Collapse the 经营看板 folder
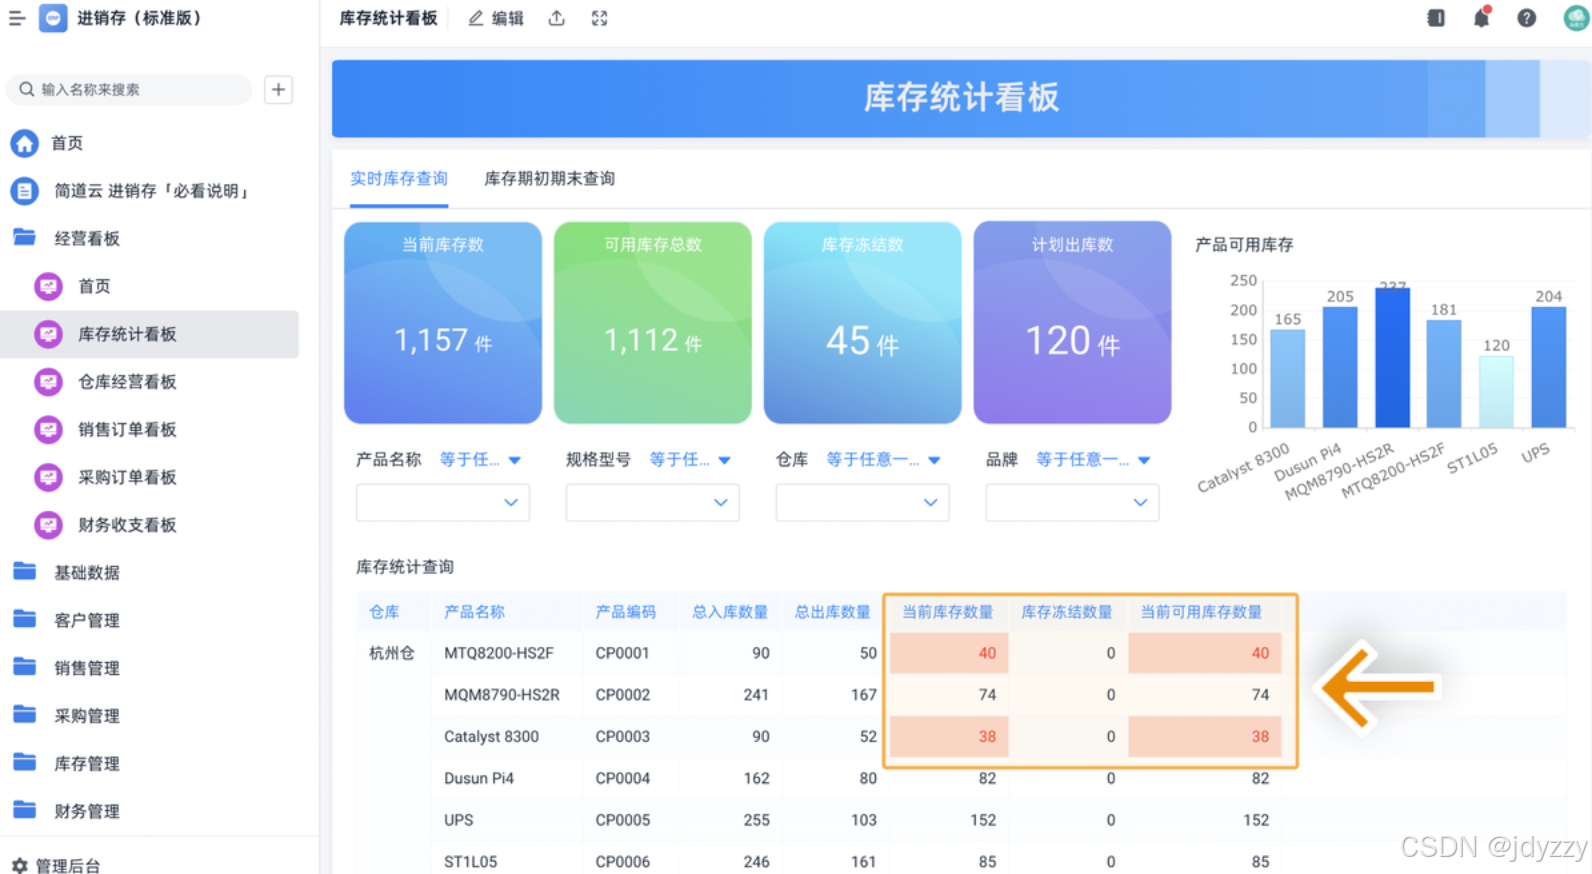Image resolution: width=1592 pixels, height=874 pixels. [66, 238]
